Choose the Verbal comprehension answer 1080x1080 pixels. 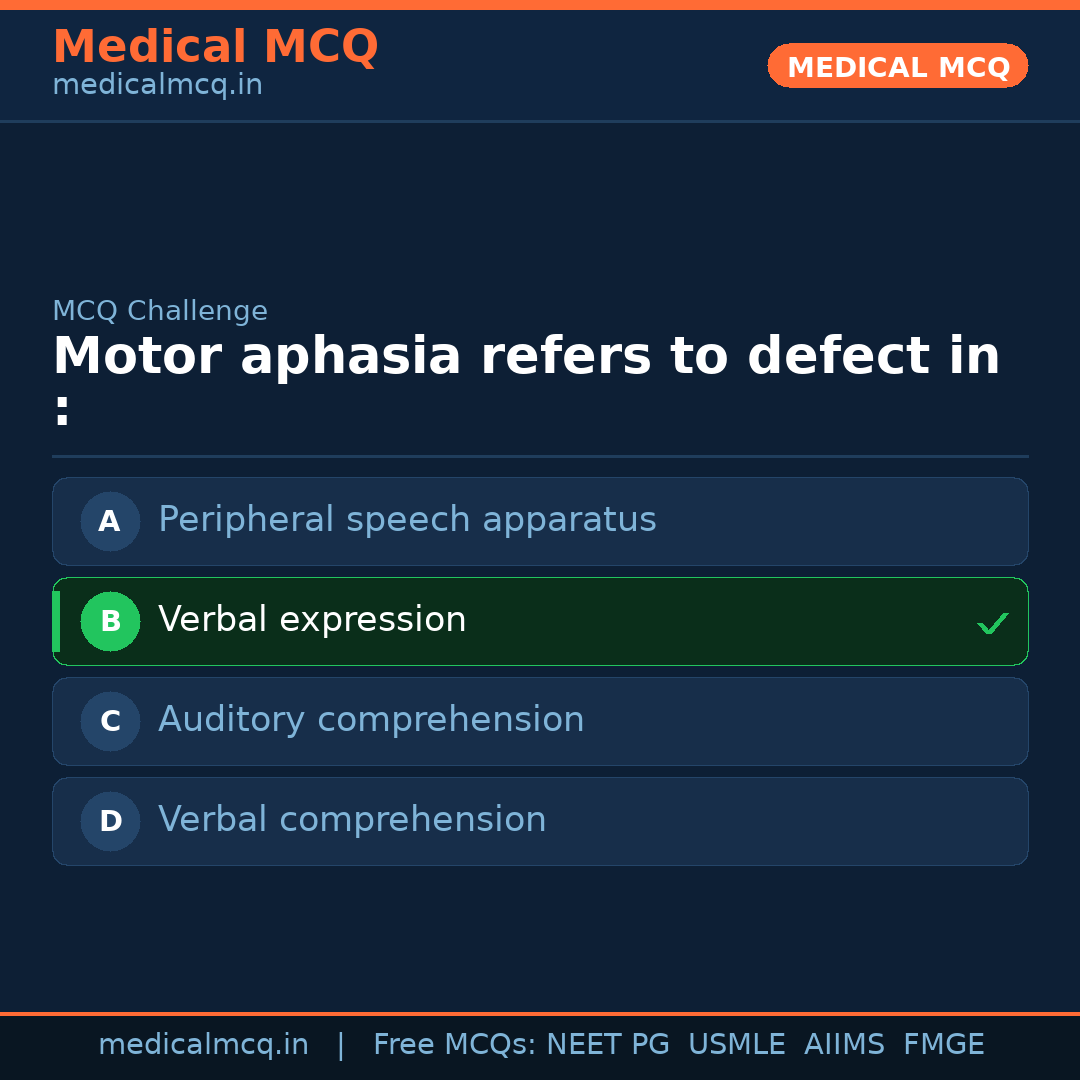coord(352,820)
